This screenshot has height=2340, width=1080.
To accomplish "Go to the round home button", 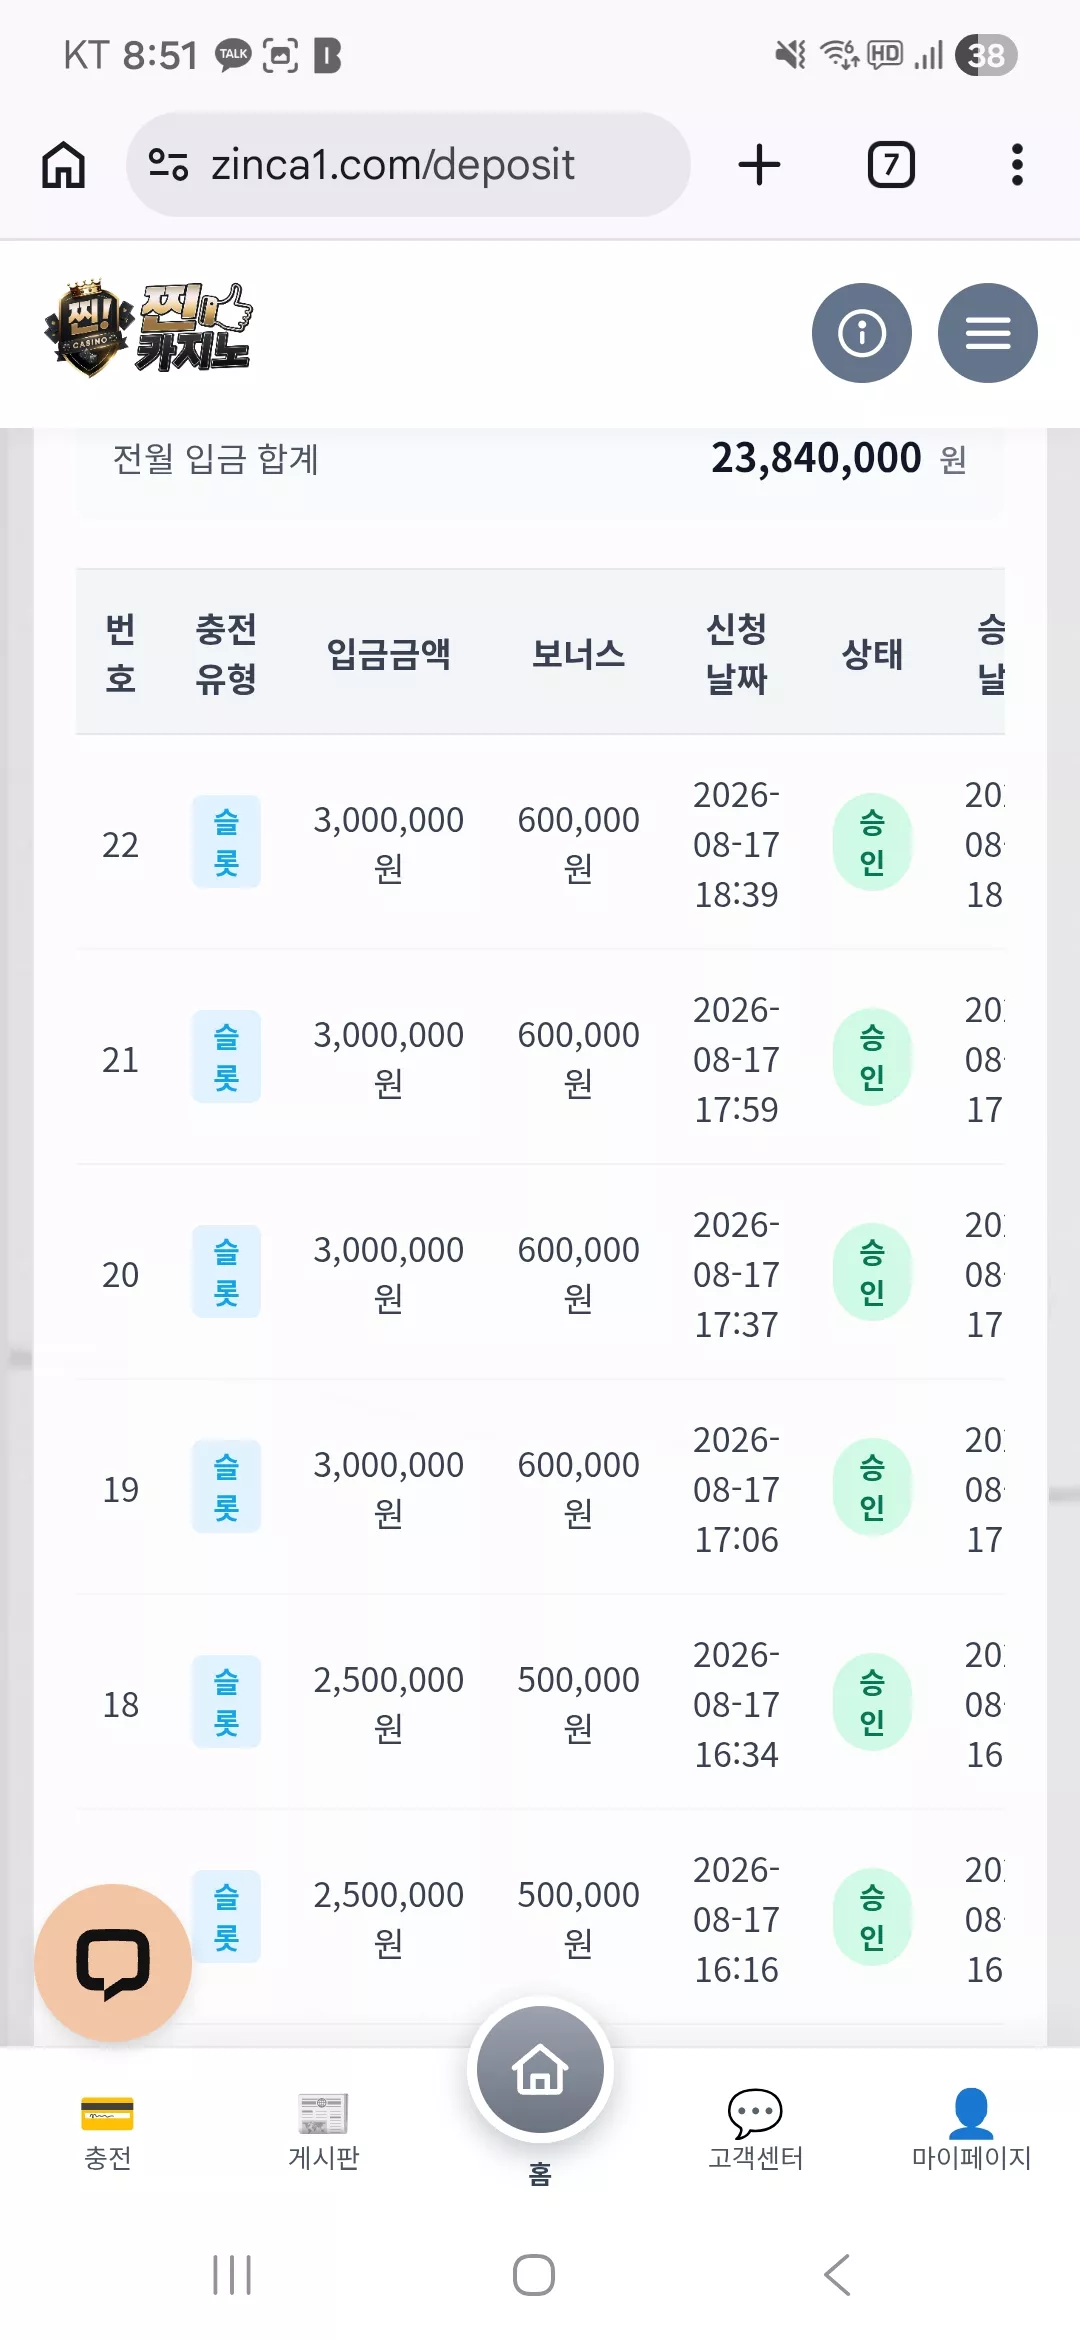I will click(540, 2070).
